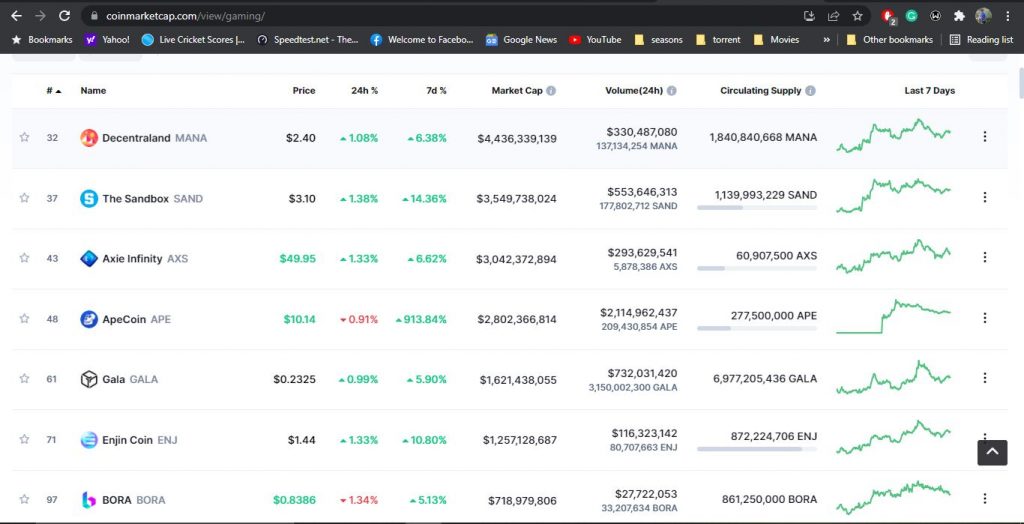Bookmark this page with star icon

(x=857, y=16)
